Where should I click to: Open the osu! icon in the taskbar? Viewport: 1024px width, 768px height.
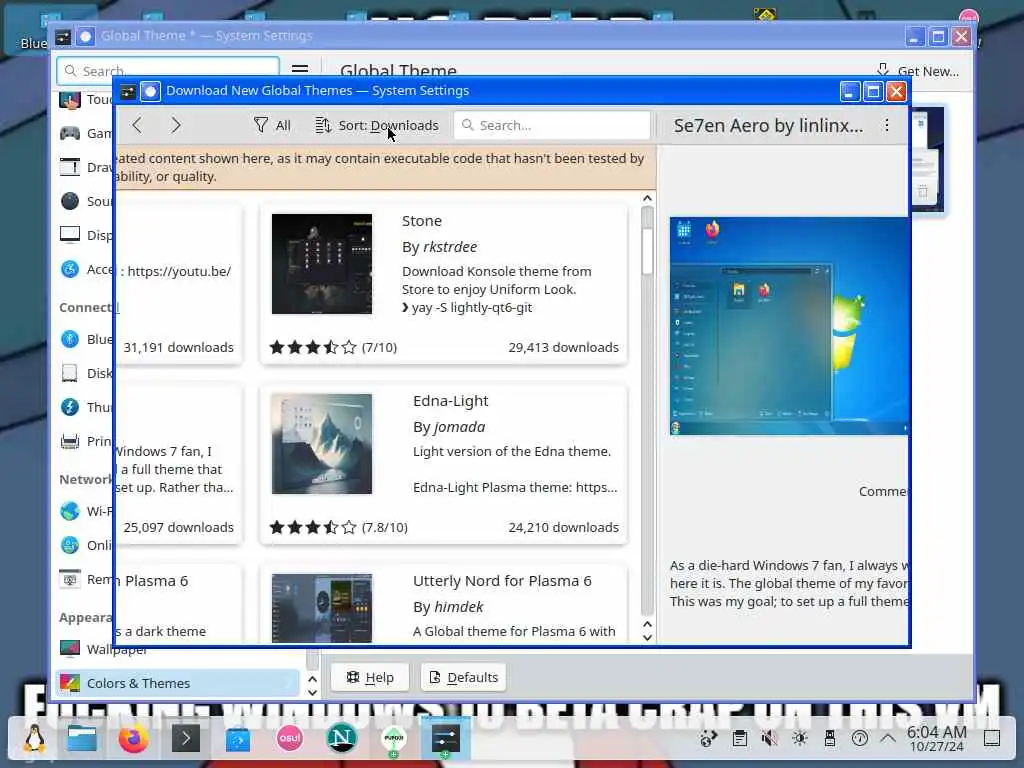point(289,739)
